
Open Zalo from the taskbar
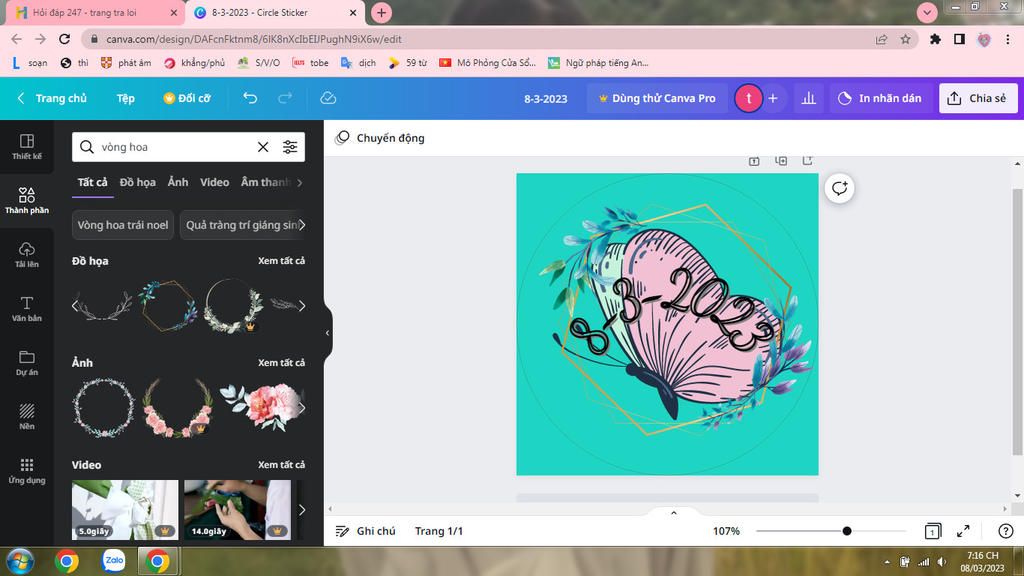coord(114,560)
